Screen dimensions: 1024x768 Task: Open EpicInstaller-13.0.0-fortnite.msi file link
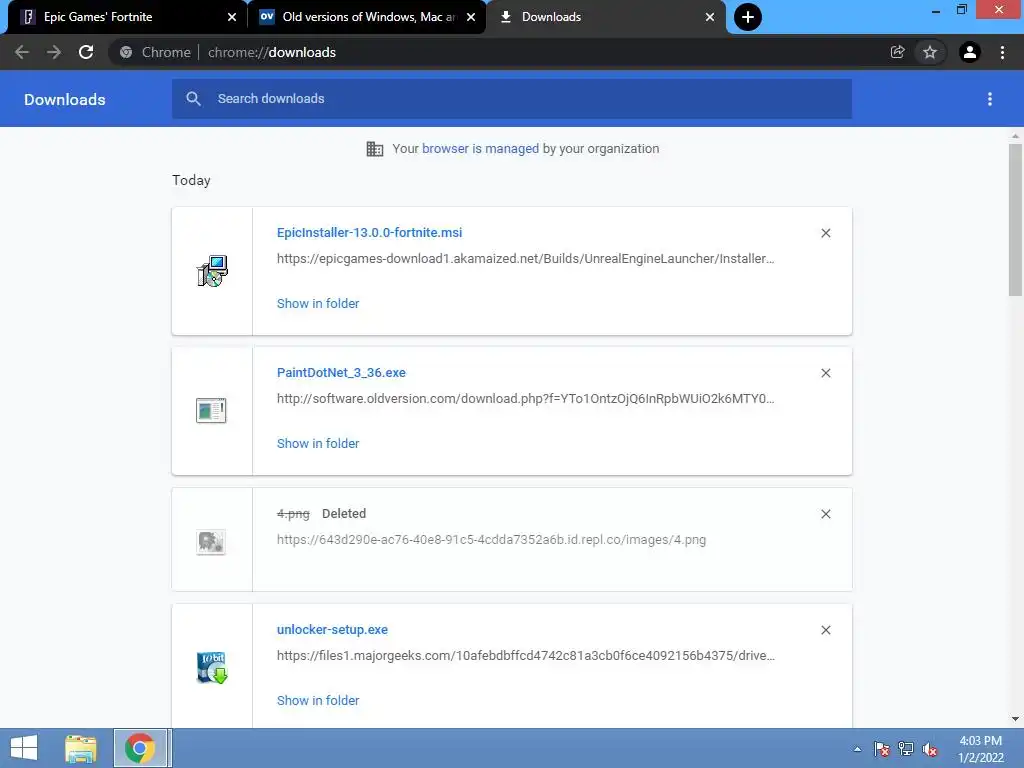pyautogui.click(x=369, y=232)
